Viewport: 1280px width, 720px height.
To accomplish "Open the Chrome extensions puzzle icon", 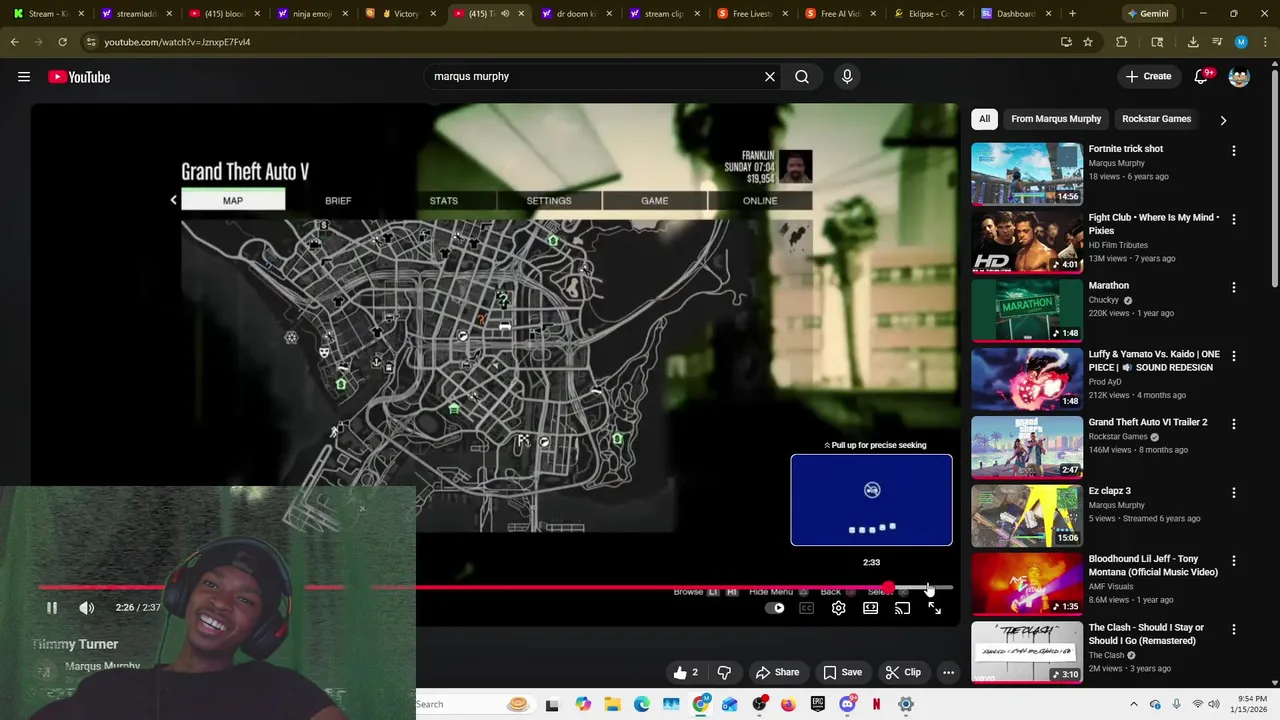I will tap(1121, 42).
